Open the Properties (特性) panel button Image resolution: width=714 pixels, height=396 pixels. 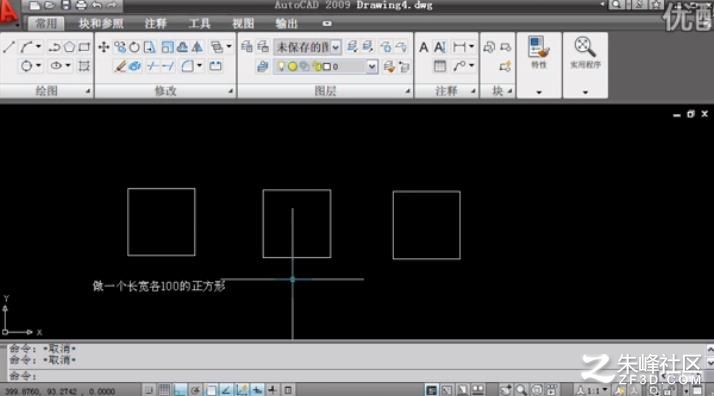tap(539, 52)
